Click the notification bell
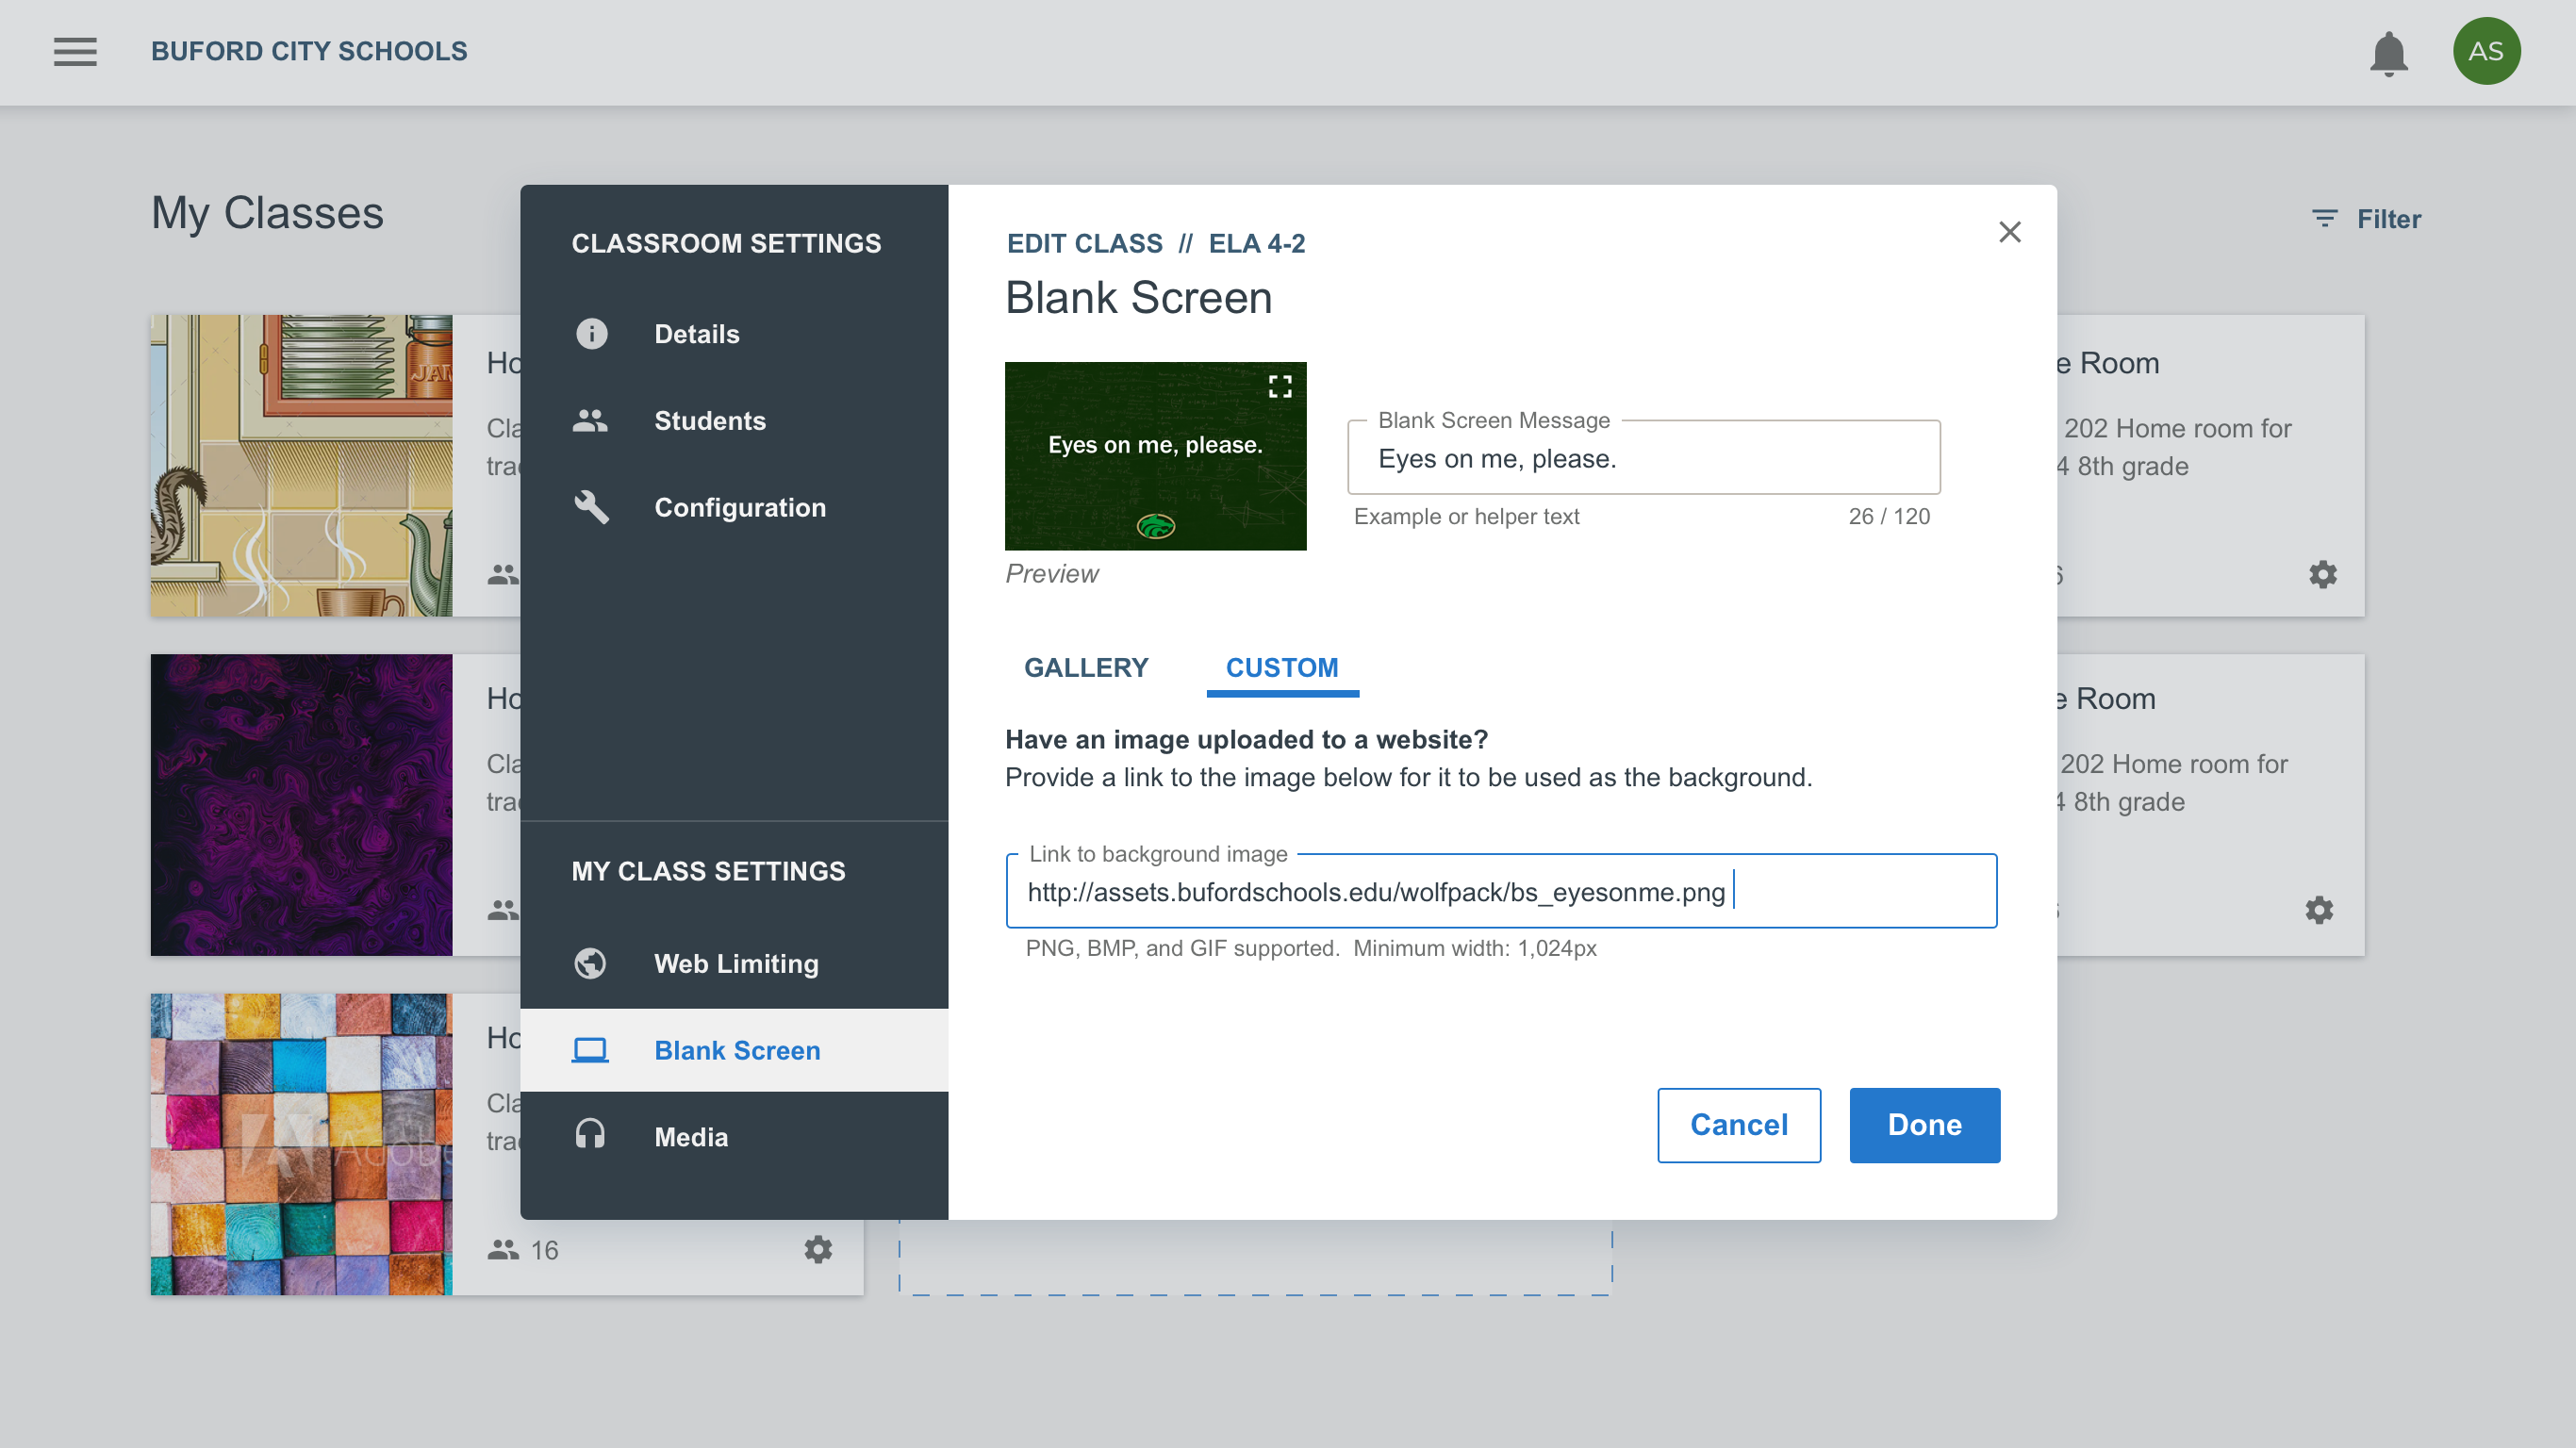 pyautogui.click(x=2389, y=52)
